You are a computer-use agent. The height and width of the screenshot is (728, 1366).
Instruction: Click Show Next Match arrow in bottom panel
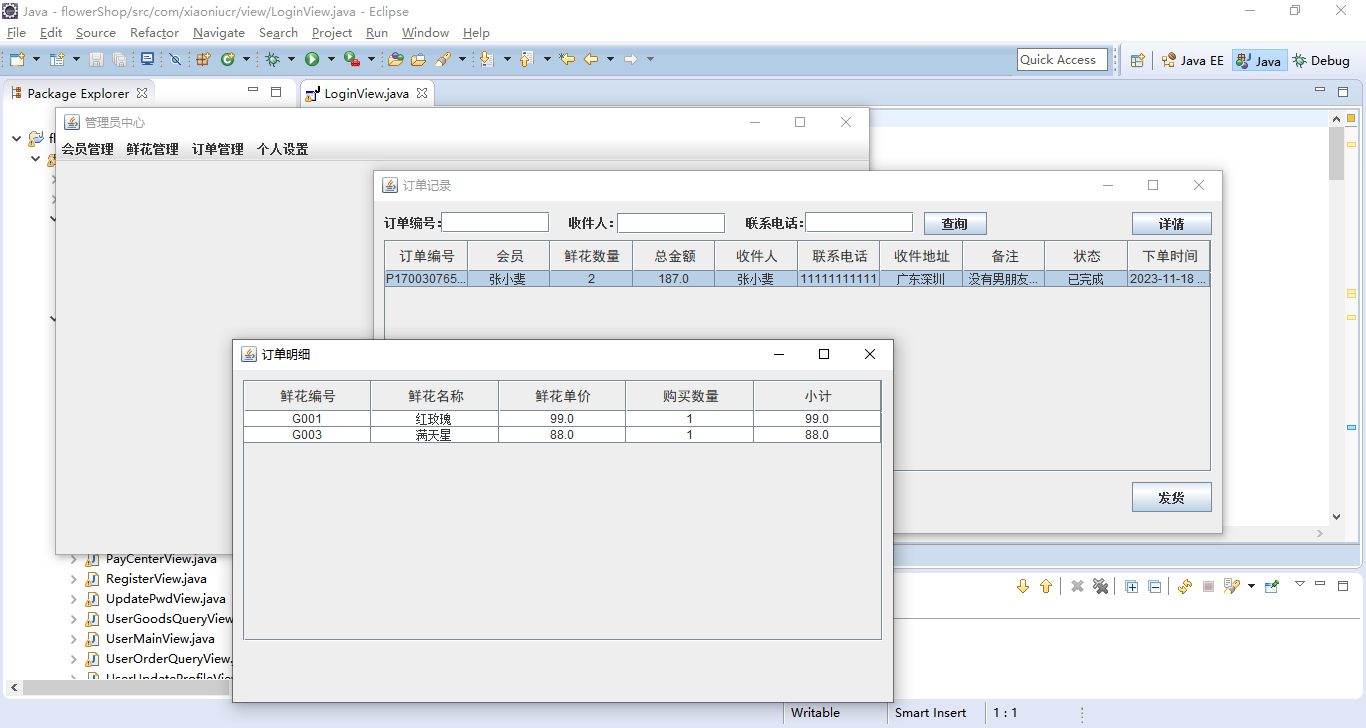tap(1023, 587)
